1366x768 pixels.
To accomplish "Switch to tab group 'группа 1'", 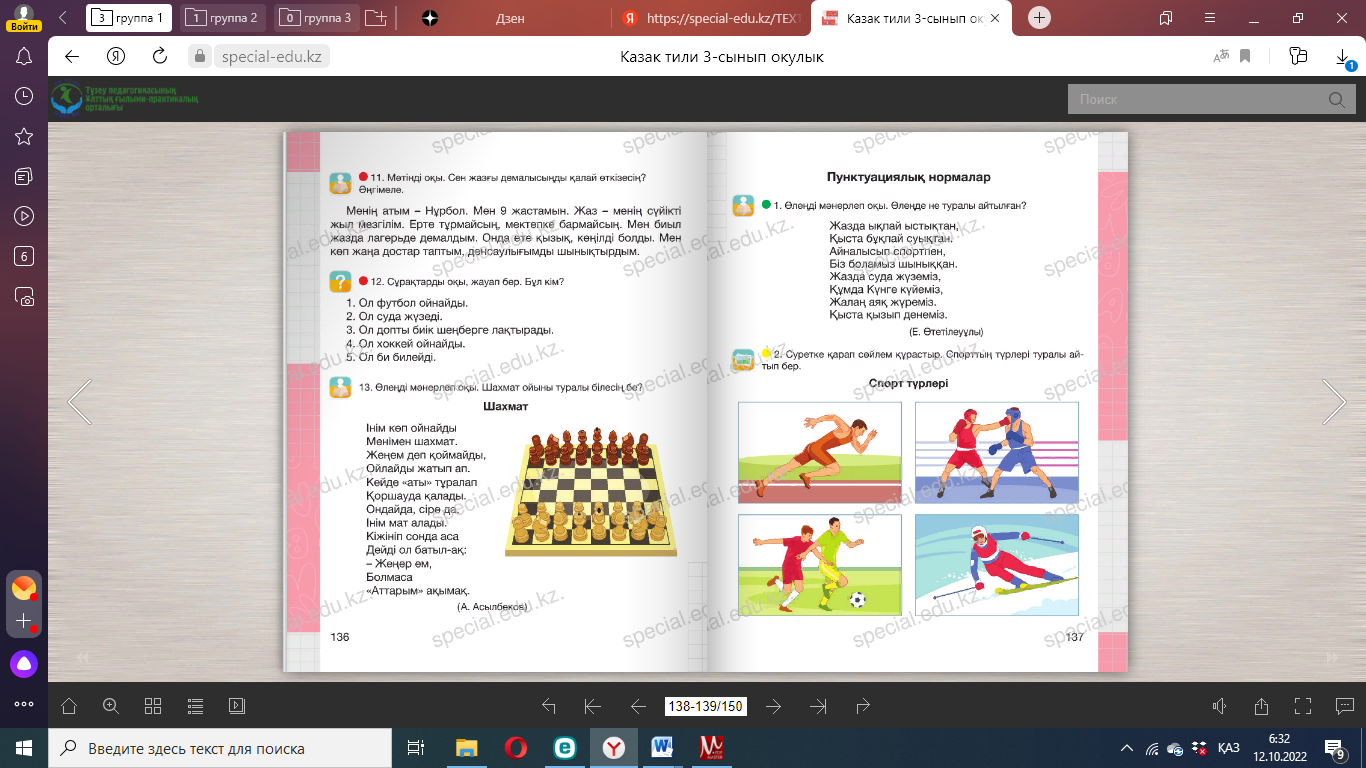I will [x=130, y=17].
